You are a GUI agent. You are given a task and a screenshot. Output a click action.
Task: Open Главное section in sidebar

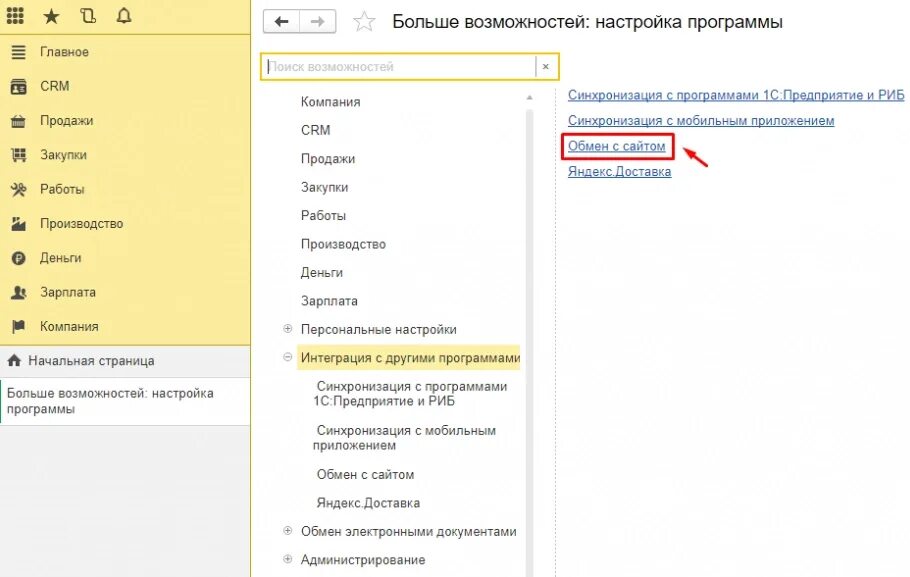64,52
